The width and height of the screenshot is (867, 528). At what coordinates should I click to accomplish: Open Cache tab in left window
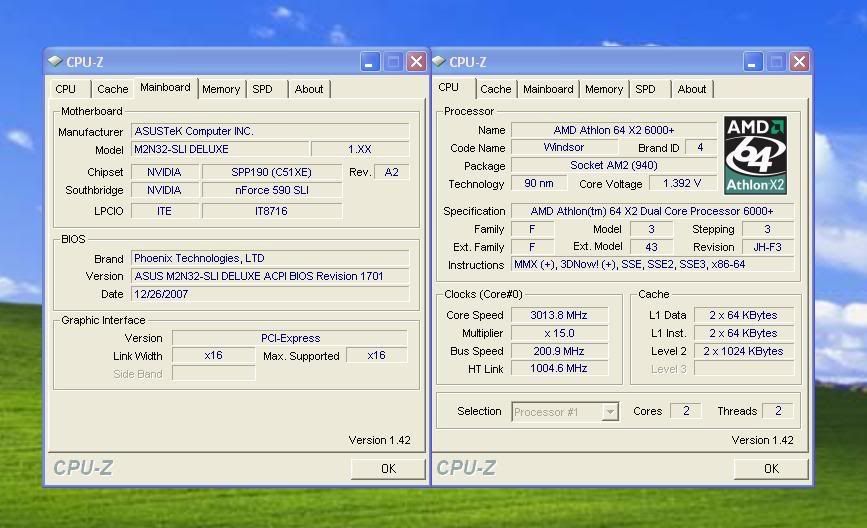click(113, 89)
